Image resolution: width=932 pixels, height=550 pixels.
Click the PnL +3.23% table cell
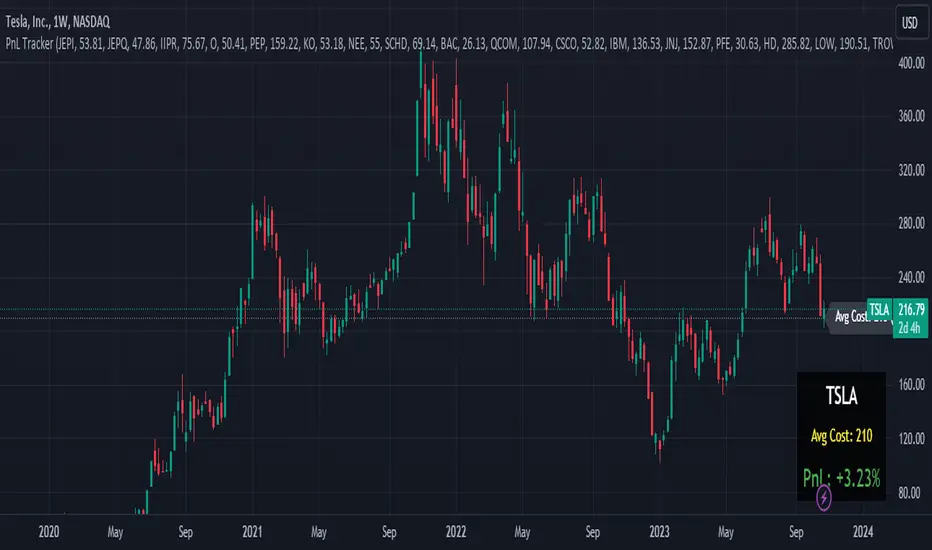pyautogui.click(x=841, y=477)
